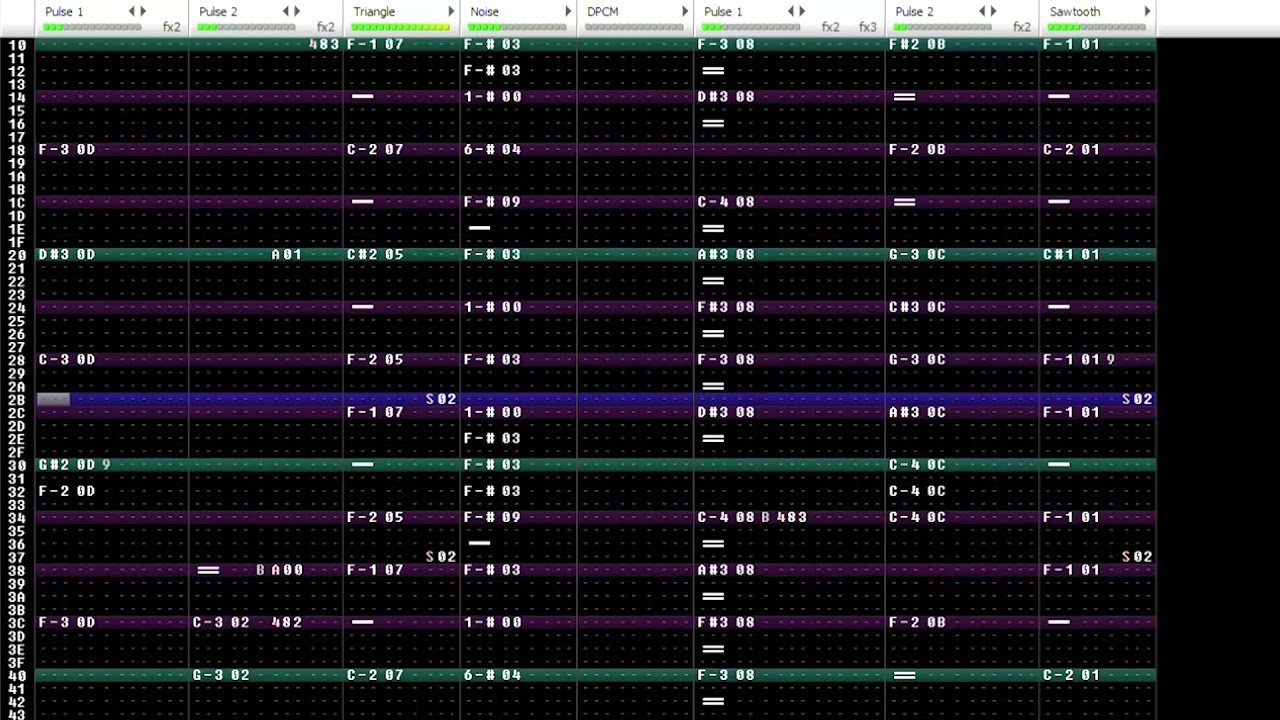Image resolution: width=1280 pixels, height=720 pixels.
Task: Toggle Pulse 2 channel header next to Sawtooth
Action: [x=914, y=11]
